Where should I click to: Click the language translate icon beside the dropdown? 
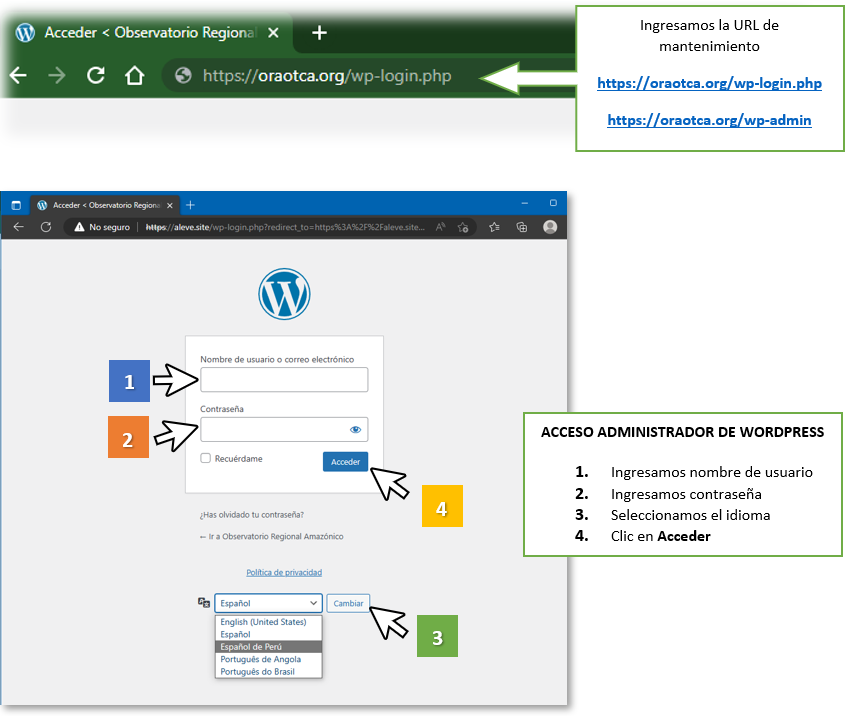pos(203,603)
